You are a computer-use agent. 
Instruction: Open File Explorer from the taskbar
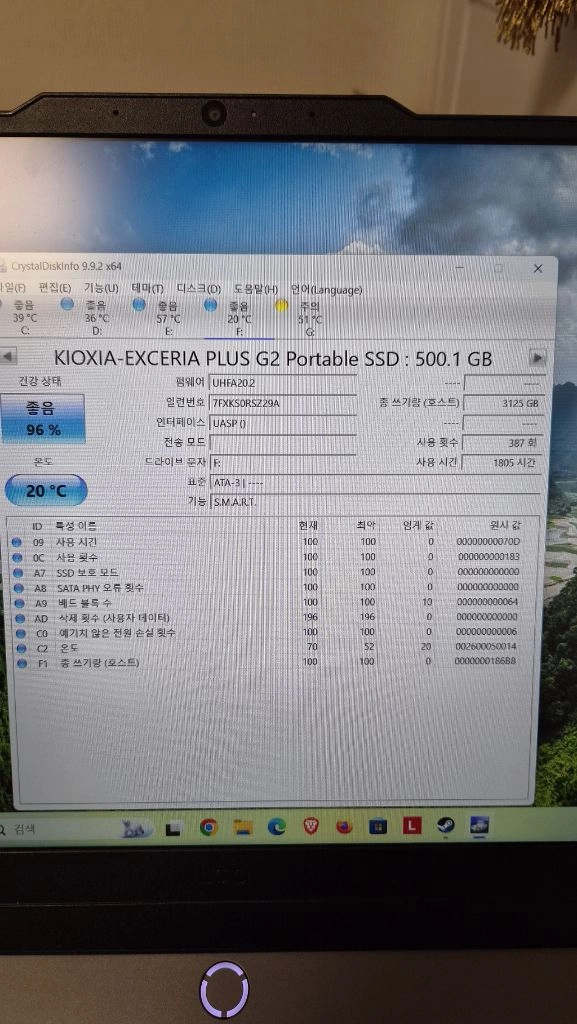coord(243,827)
